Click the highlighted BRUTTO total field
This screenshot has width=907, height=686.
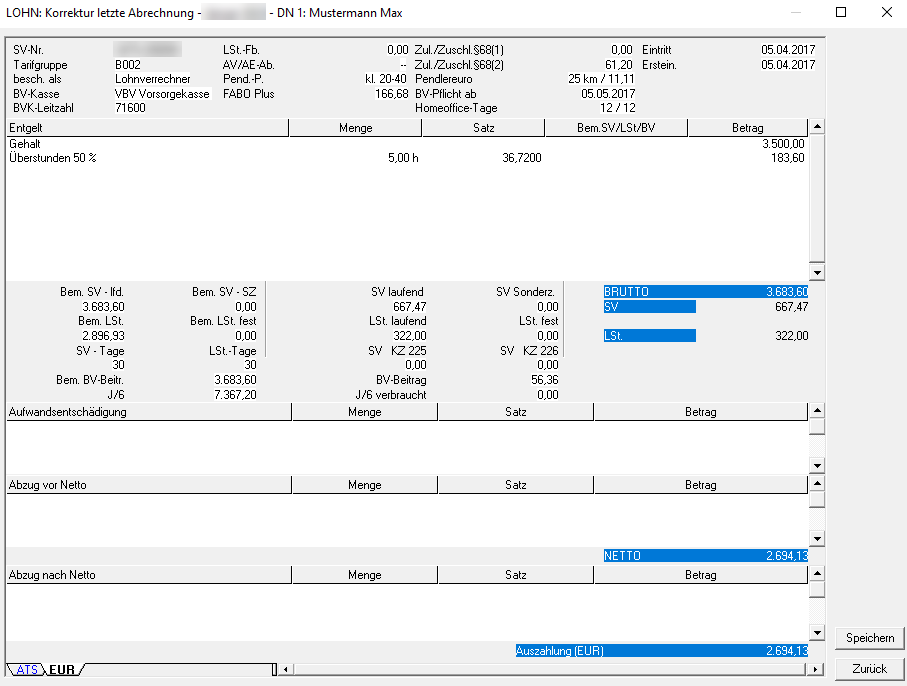[x=706, y=291]
